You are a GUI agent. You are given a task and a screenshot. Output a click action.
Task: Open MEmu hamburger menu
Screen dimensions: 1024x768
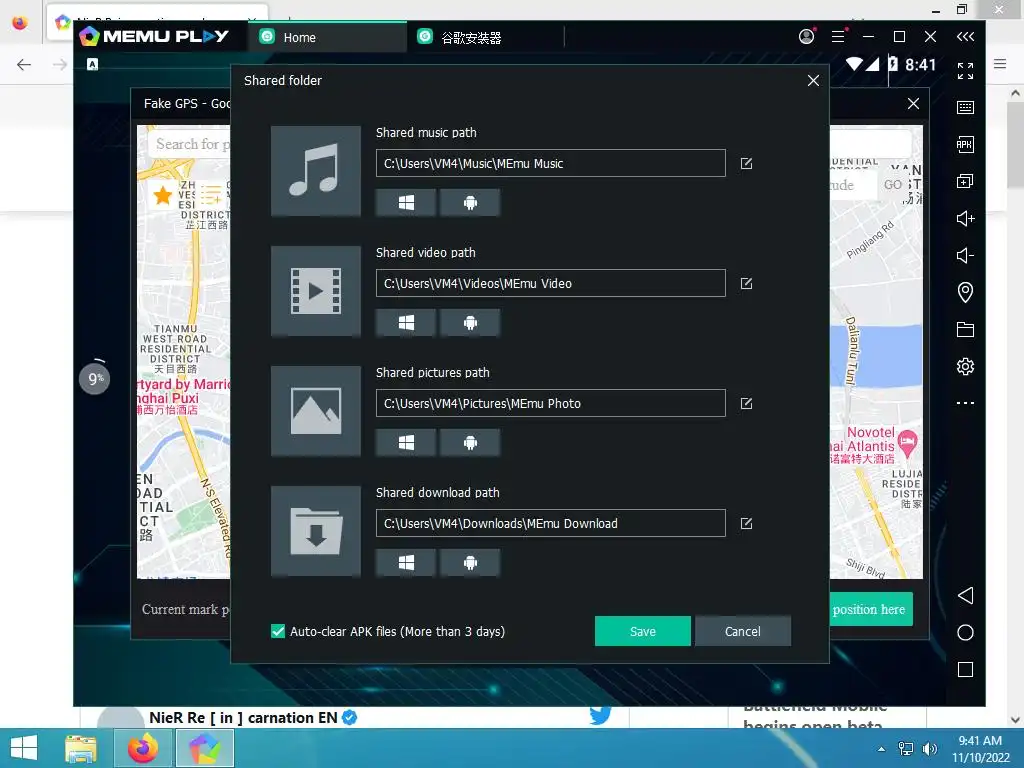tap(839, 37)
